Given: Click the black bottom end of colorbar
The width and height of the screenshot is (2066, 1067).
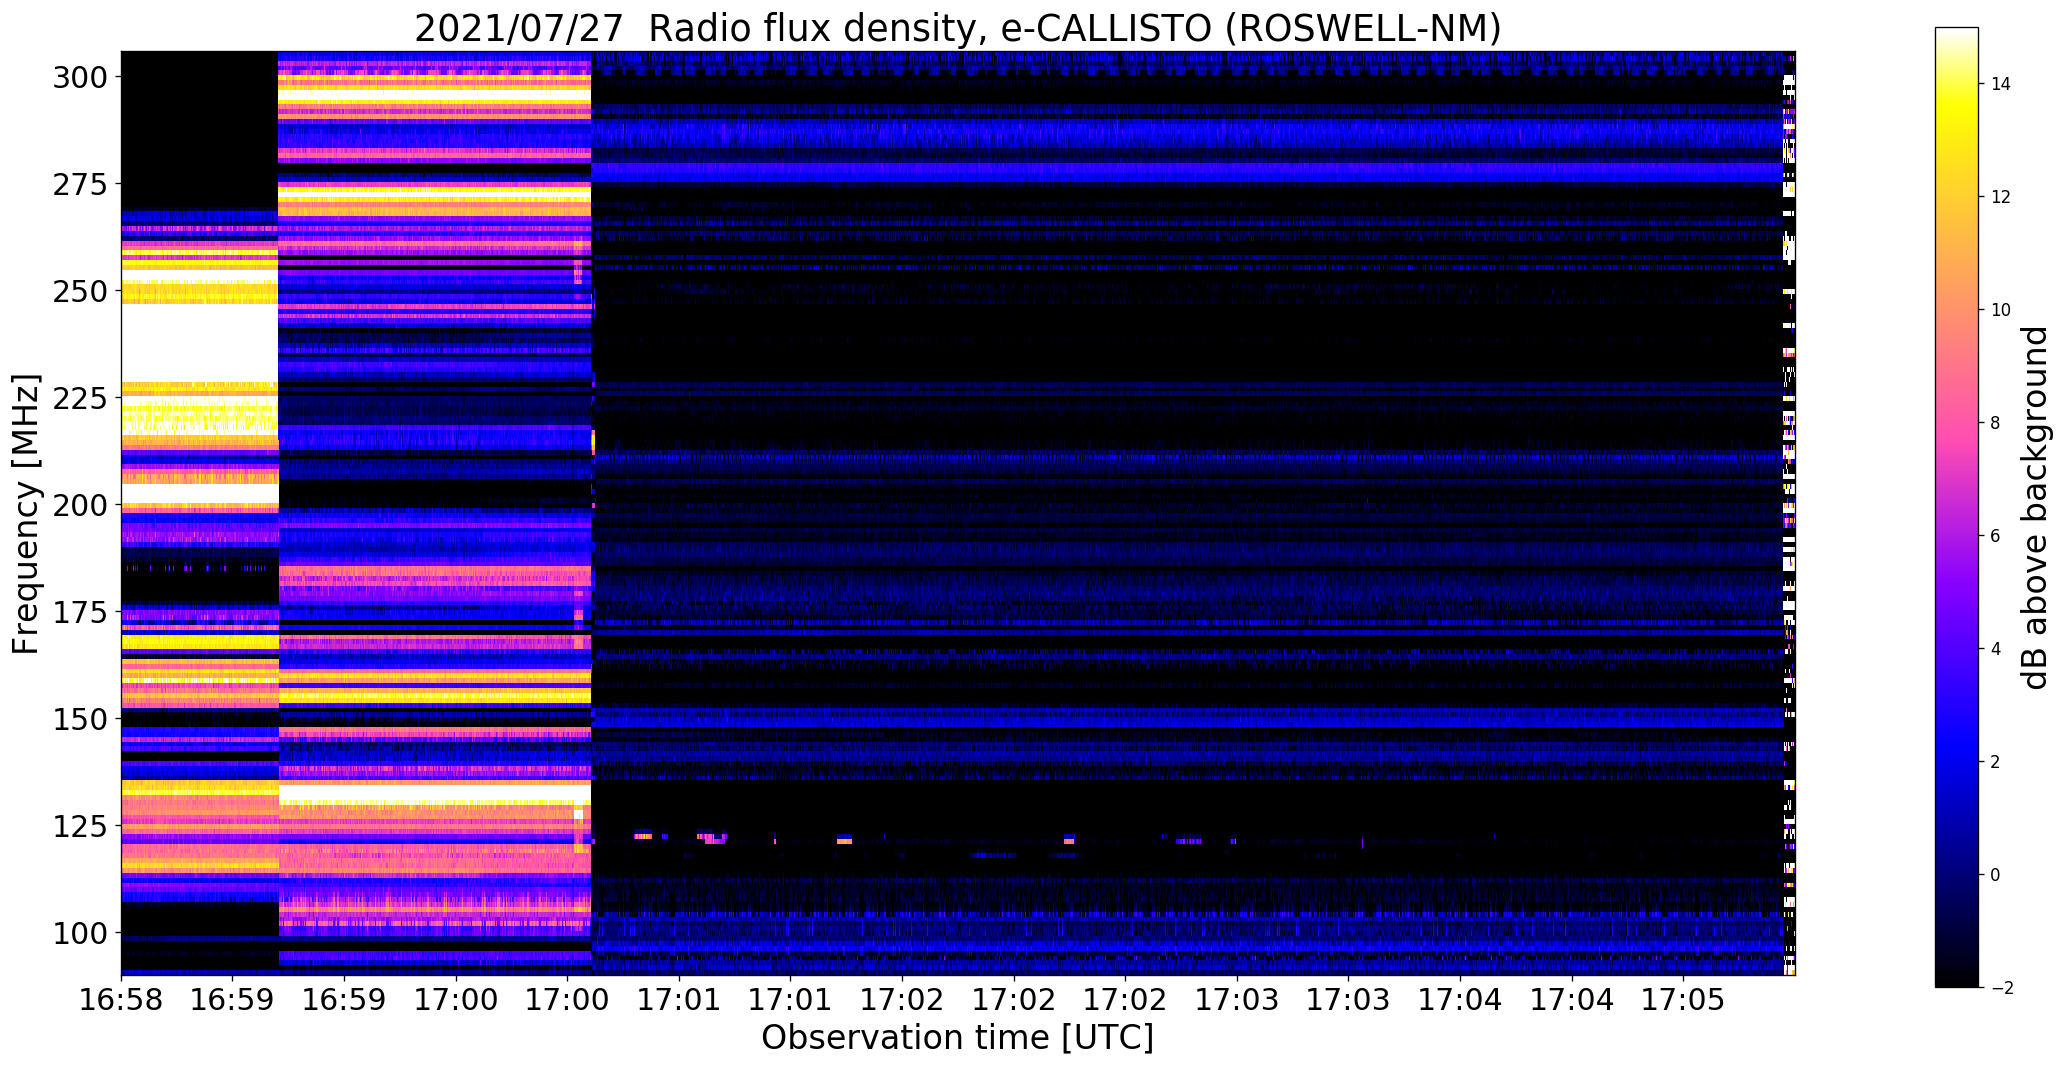Looking at the screenshot, I should [1957, 980].
